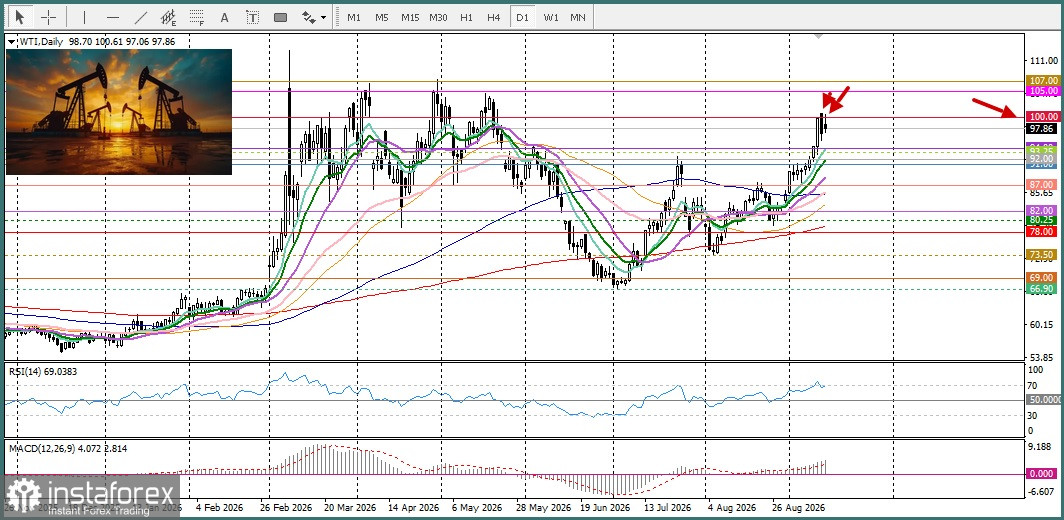Click the MACD 0.000 level label

pos(1043,474)
